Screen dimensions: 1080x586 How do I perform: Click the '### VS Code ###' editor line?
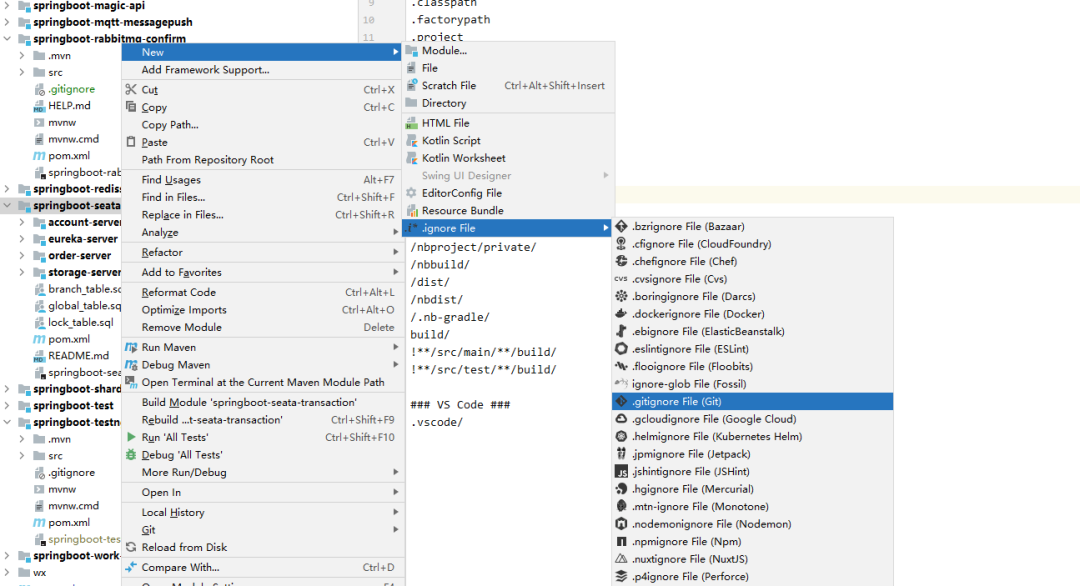460,404
